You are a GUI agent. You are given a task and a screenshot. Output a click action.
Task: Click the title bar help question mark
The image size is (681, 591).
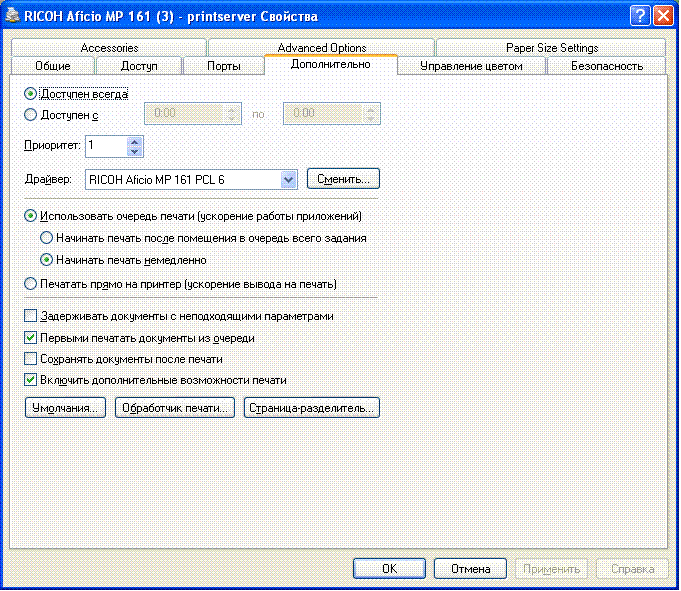[x=639, y=16]
